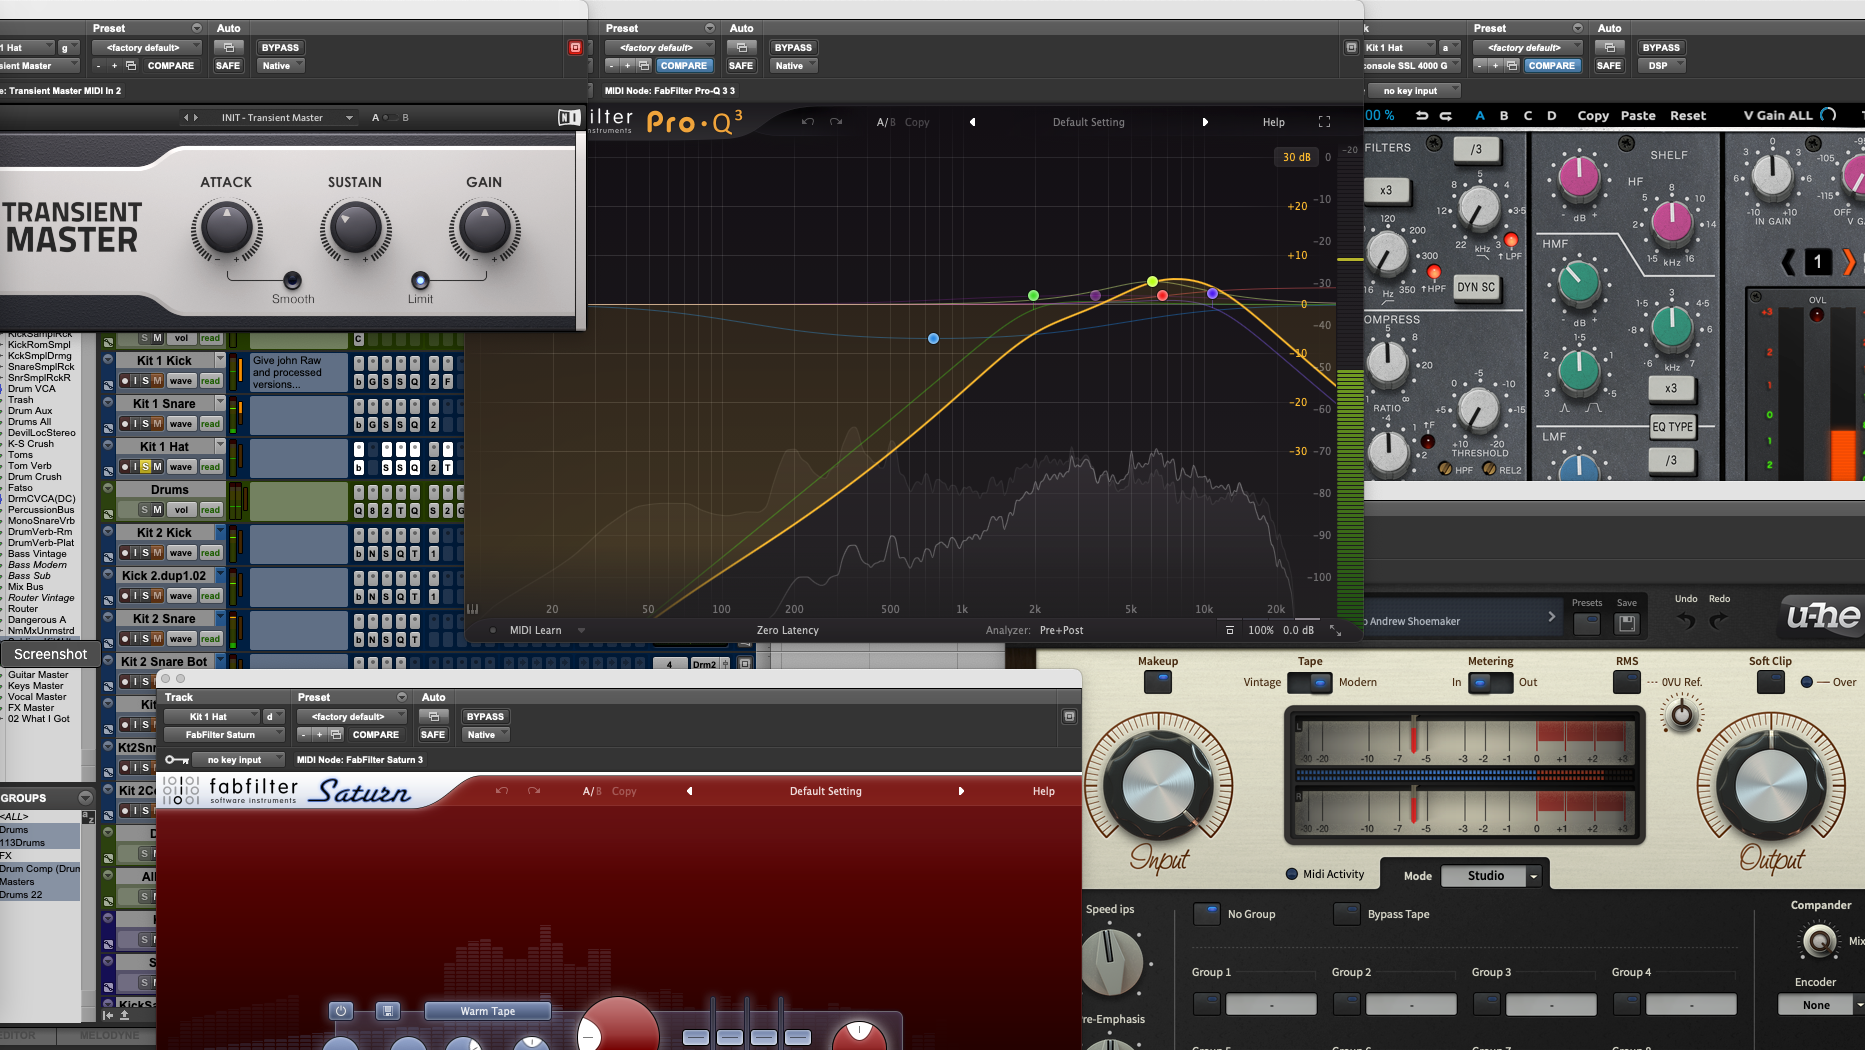Click the Warm Tape style button in Saturn
This screenshot has height=1050, width=1865.
pos(488,1011)
